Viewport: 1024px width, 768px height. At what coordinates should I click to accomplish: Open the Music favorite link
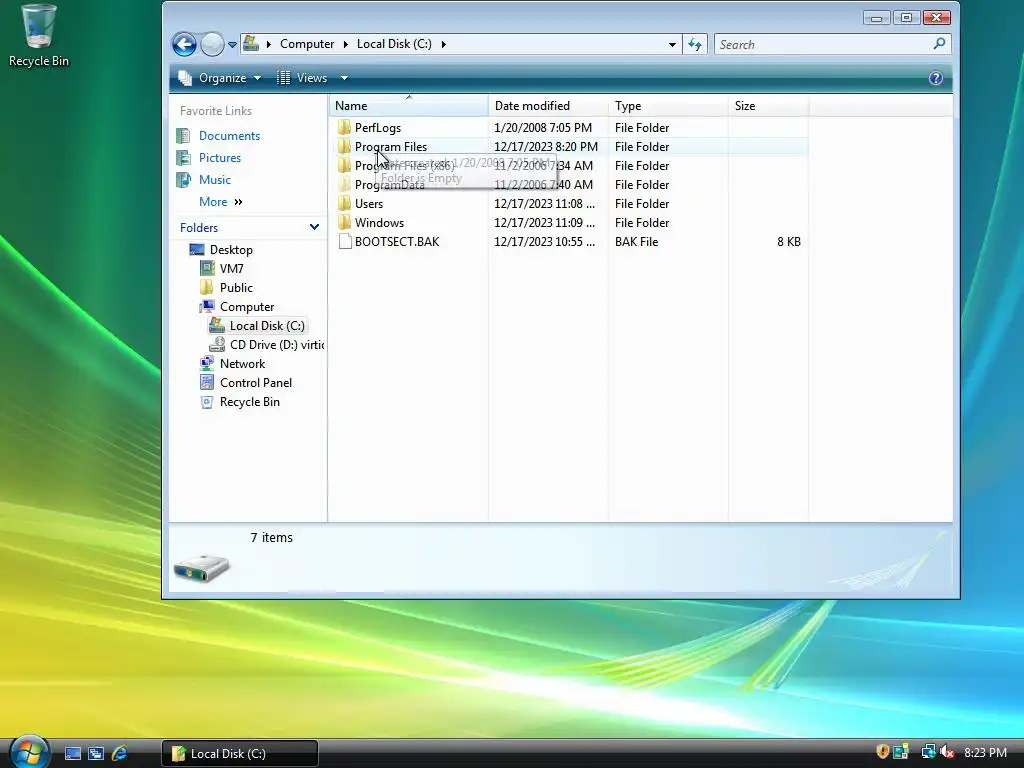click(x=214, y=180)
